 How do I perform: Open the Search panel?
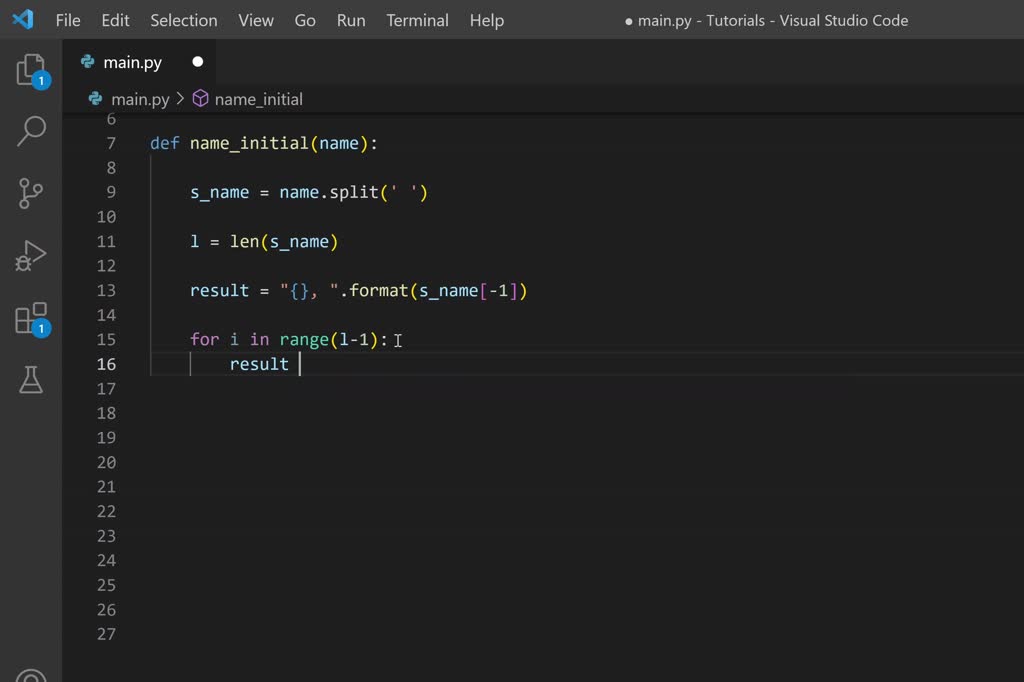coord(30,130)
